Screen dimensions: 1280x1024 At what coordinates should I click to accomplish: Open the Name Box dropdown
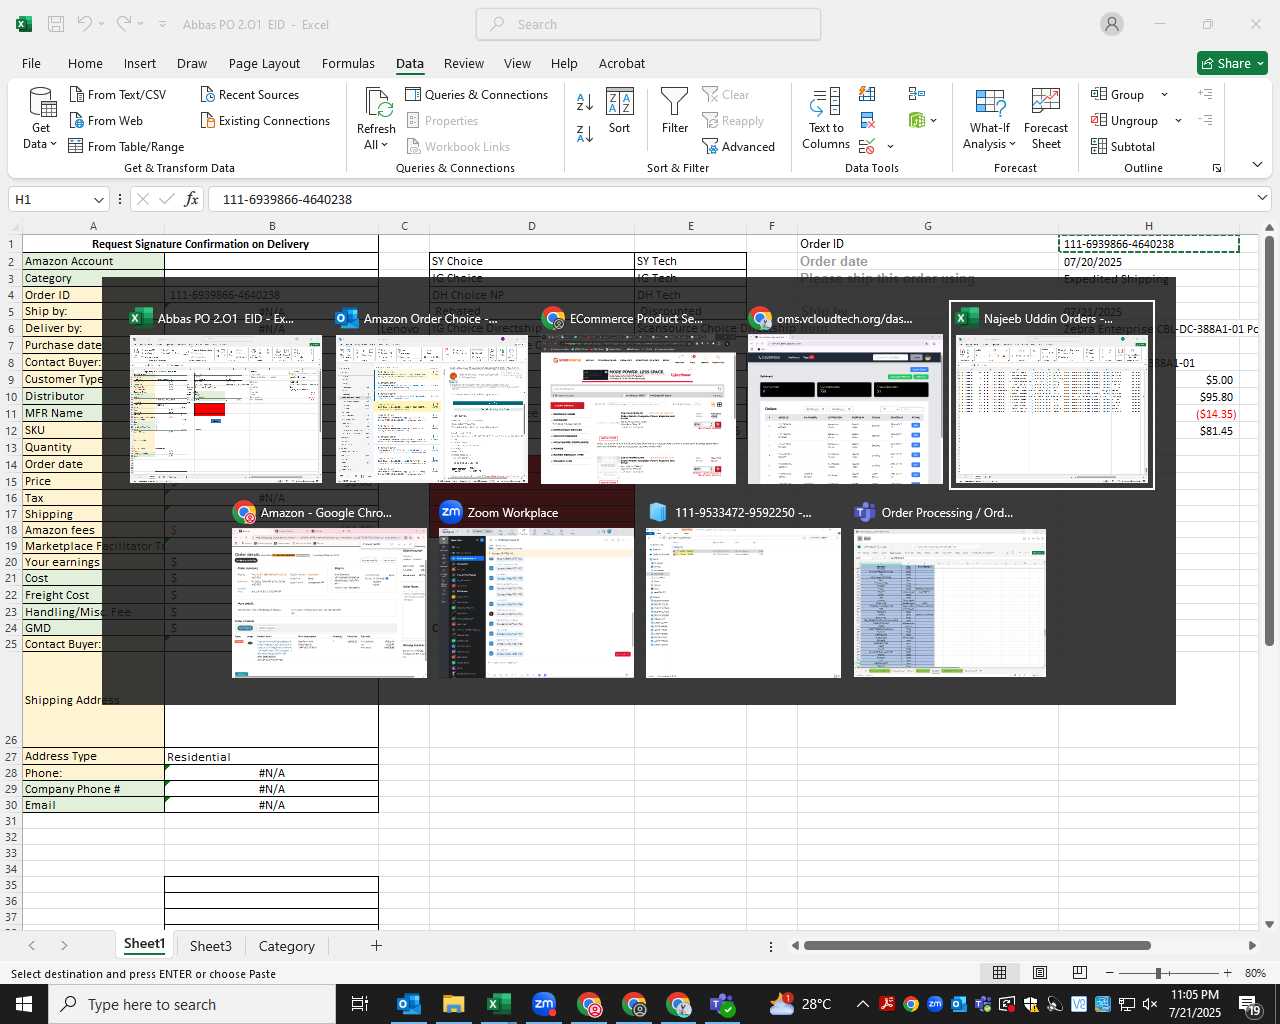(x=98, y=199)
